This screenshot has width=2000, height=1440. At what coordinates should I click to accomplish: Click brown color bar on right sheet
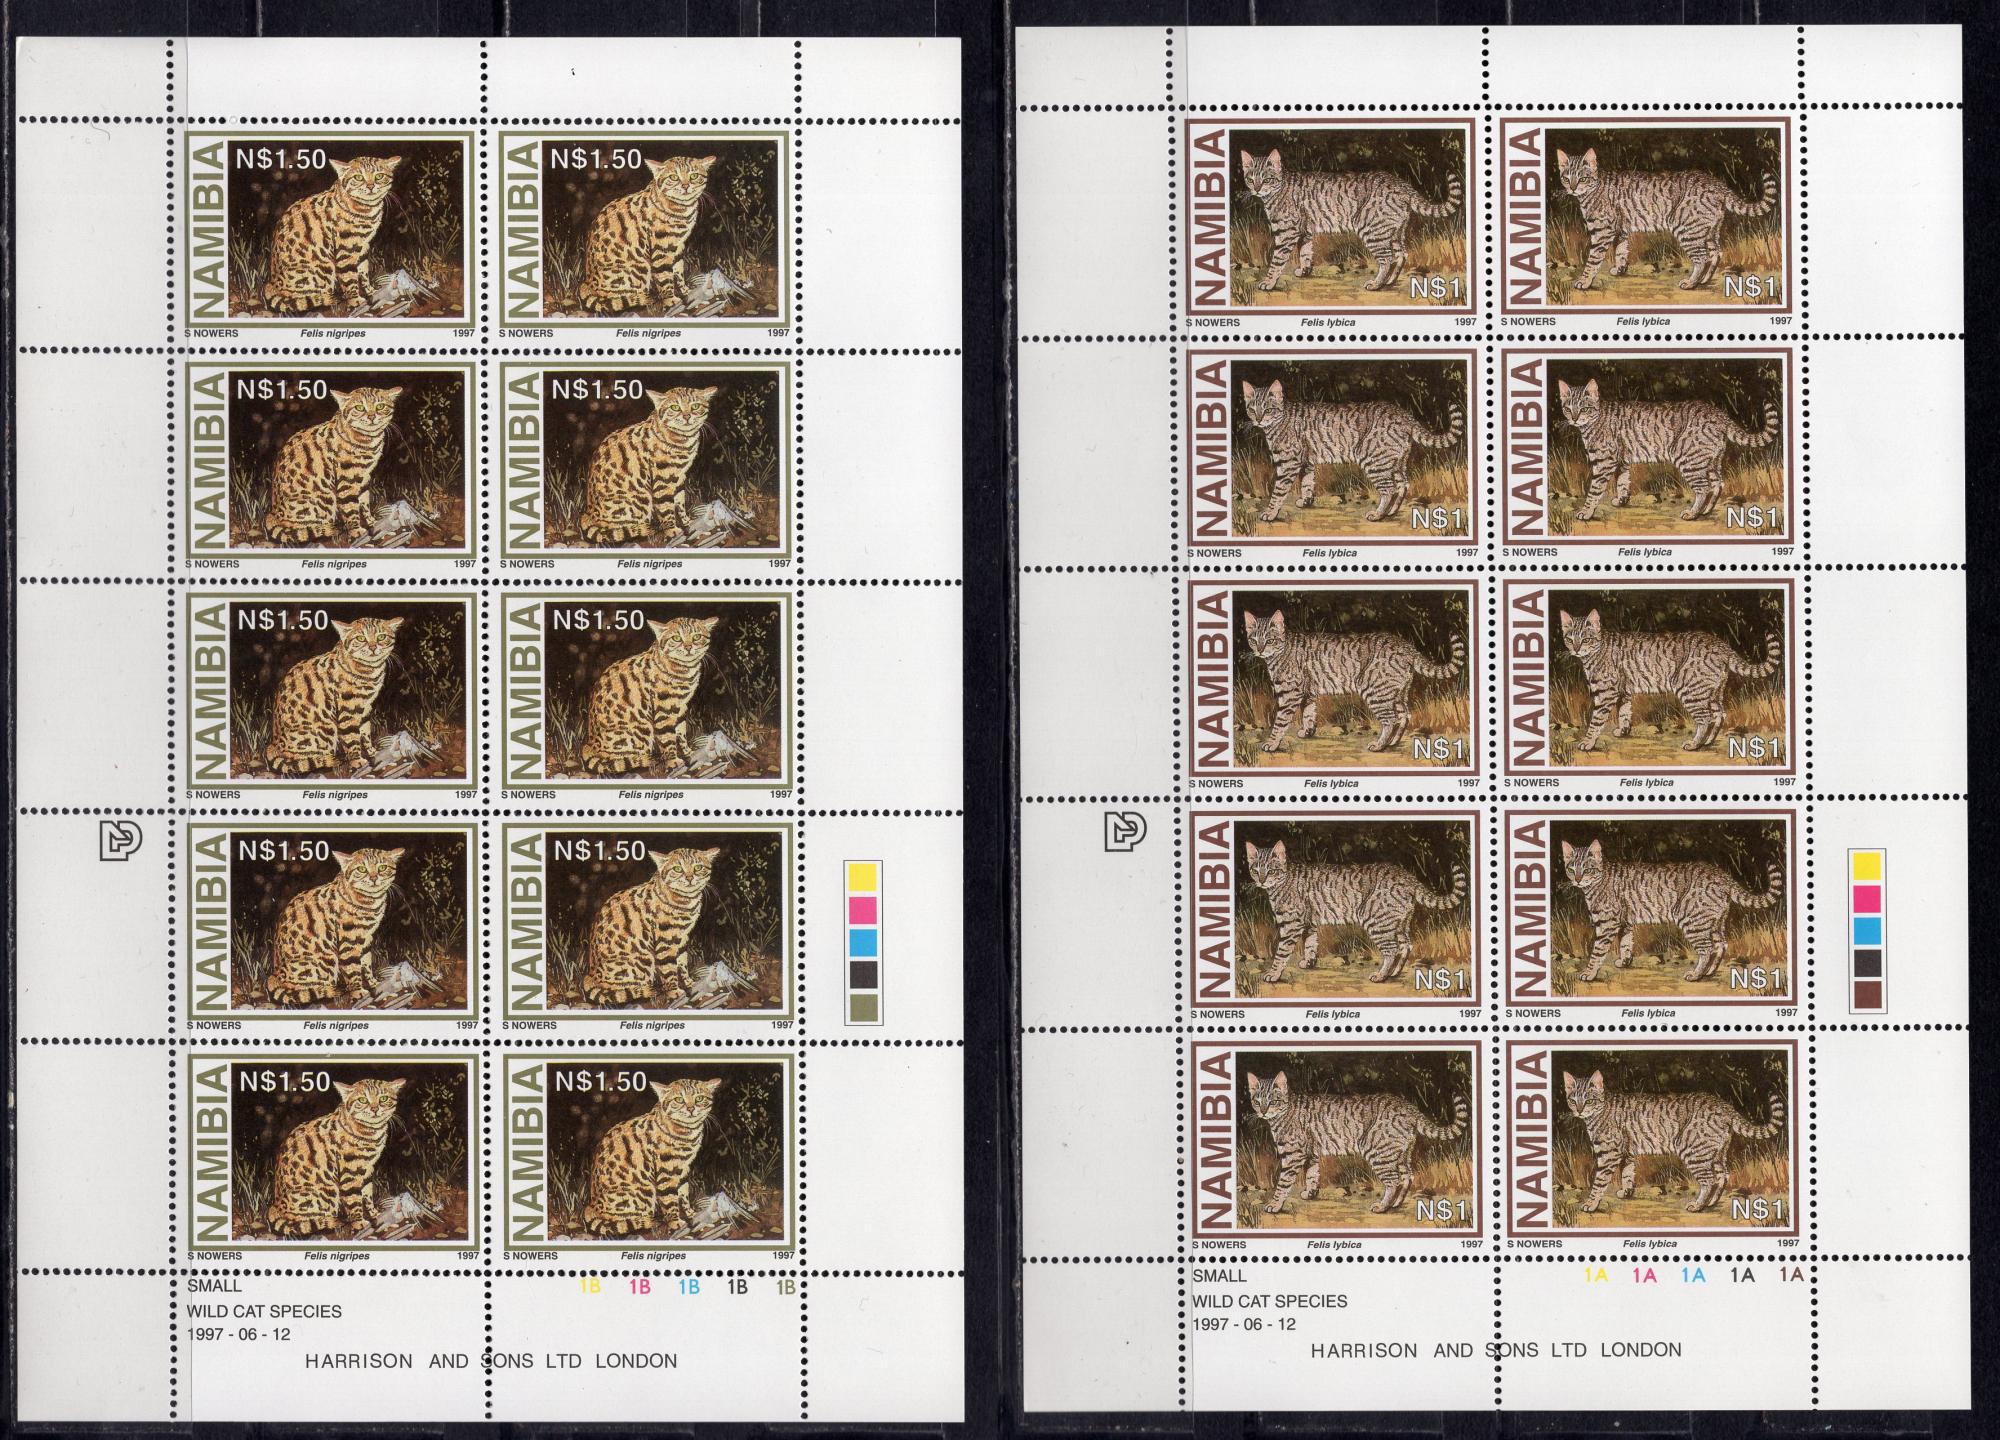pos(1867,995)
